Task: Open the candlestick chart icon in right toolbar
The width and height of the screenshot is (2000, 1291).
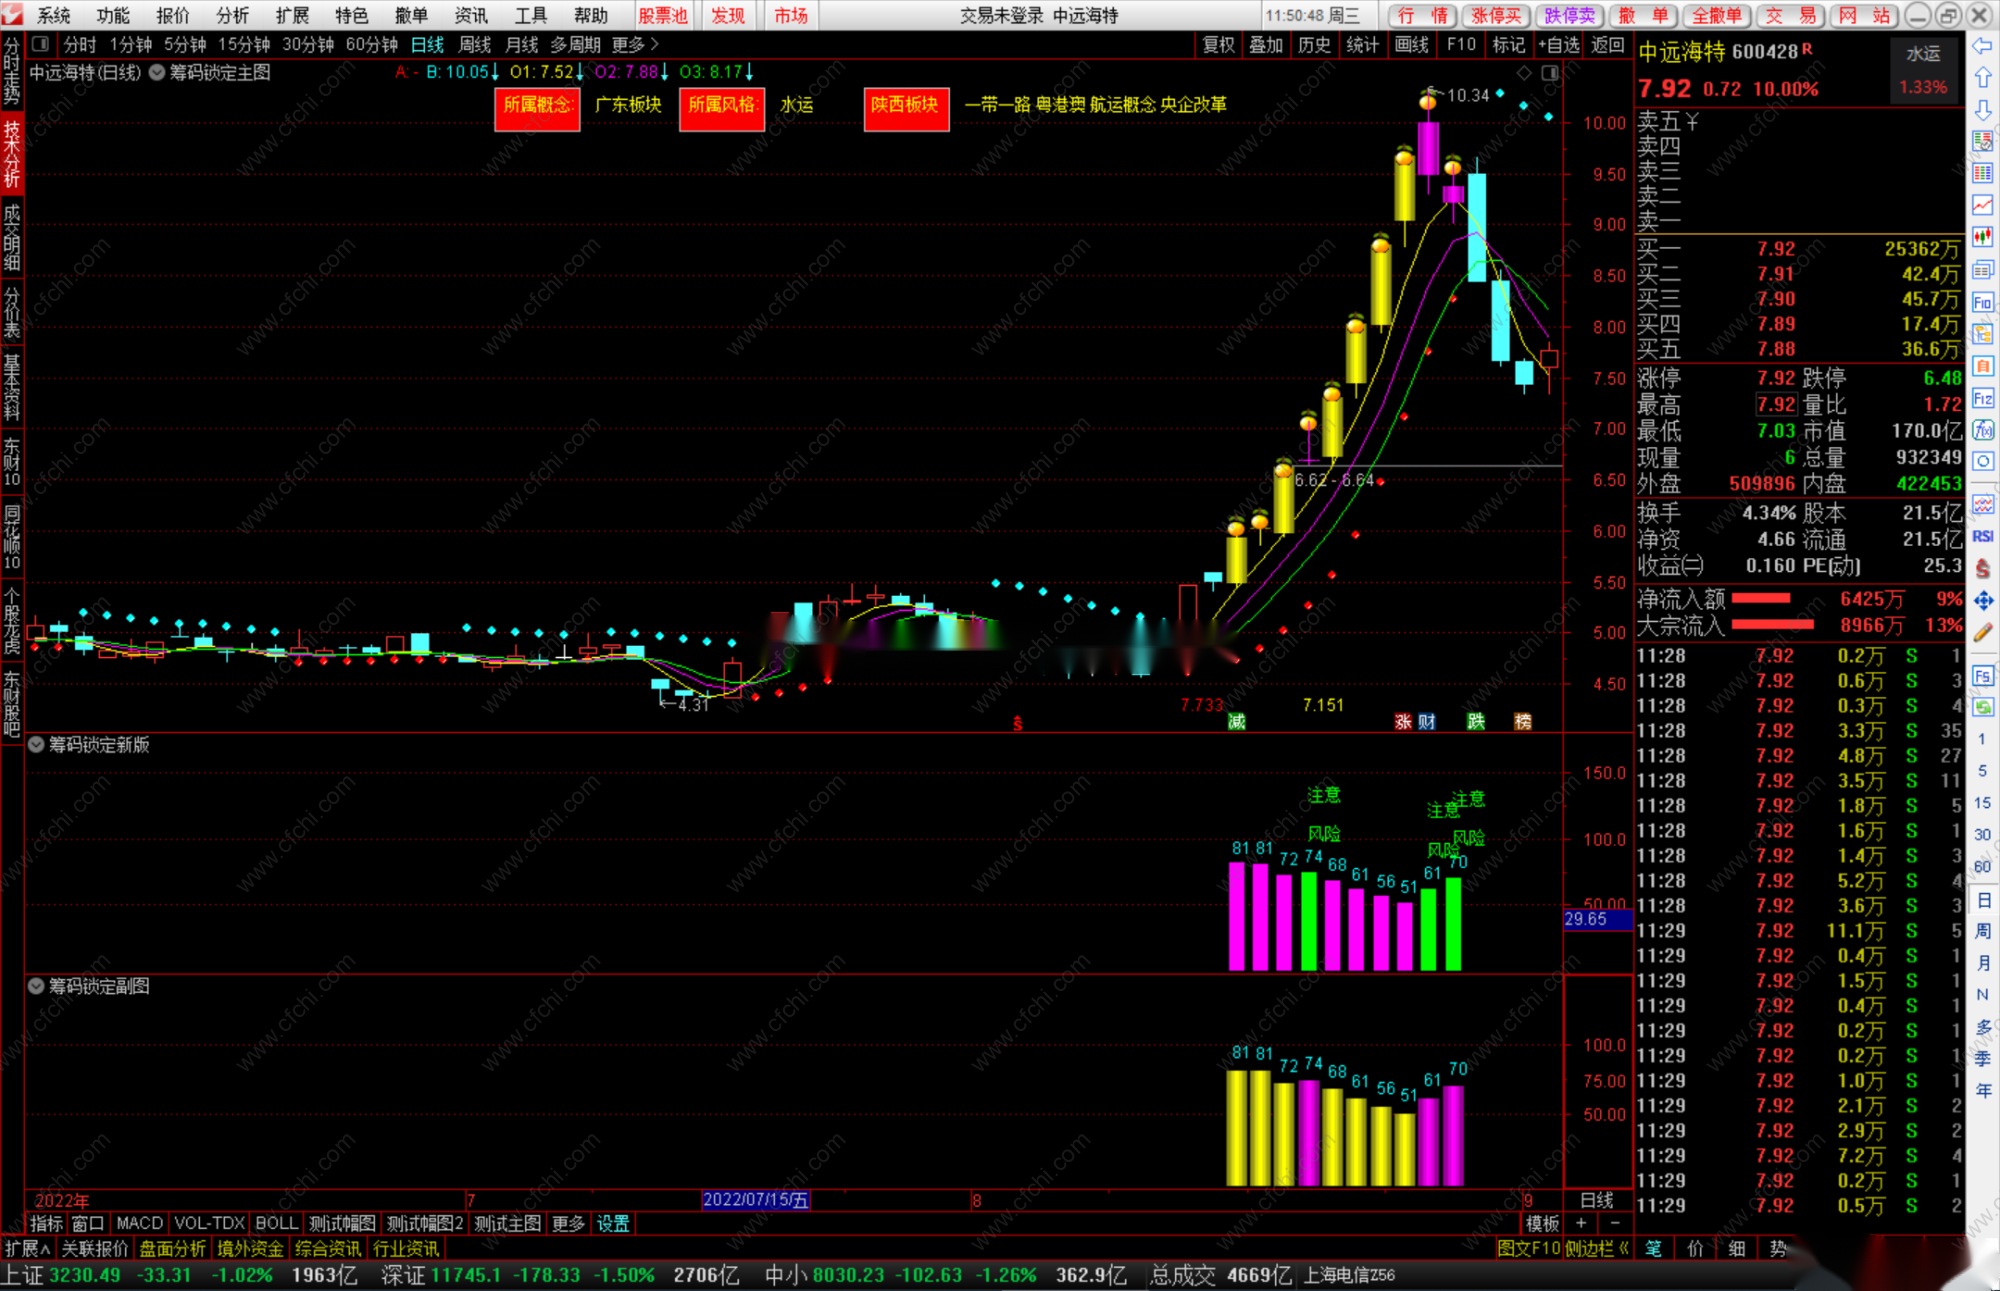Action: 1982,237
